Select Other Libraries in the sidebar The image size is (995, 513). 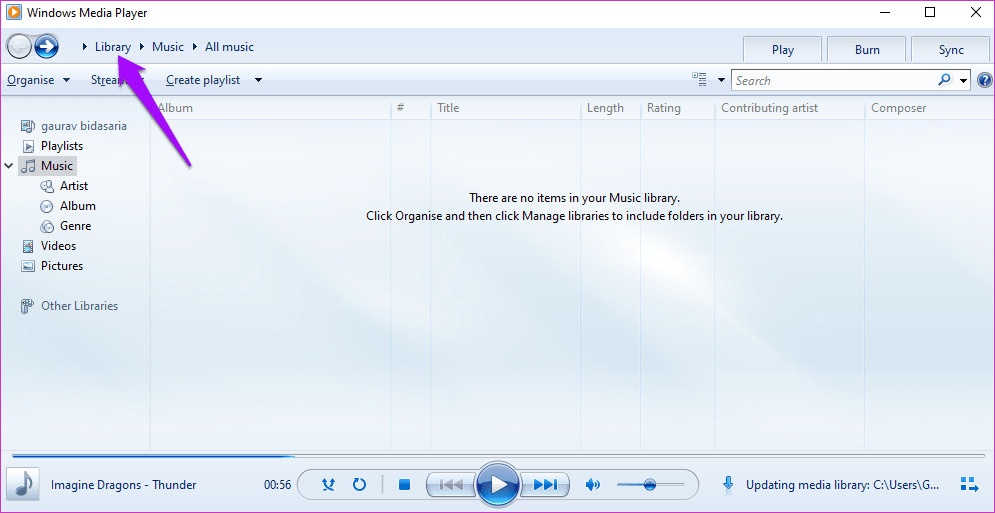pos(79,306)
